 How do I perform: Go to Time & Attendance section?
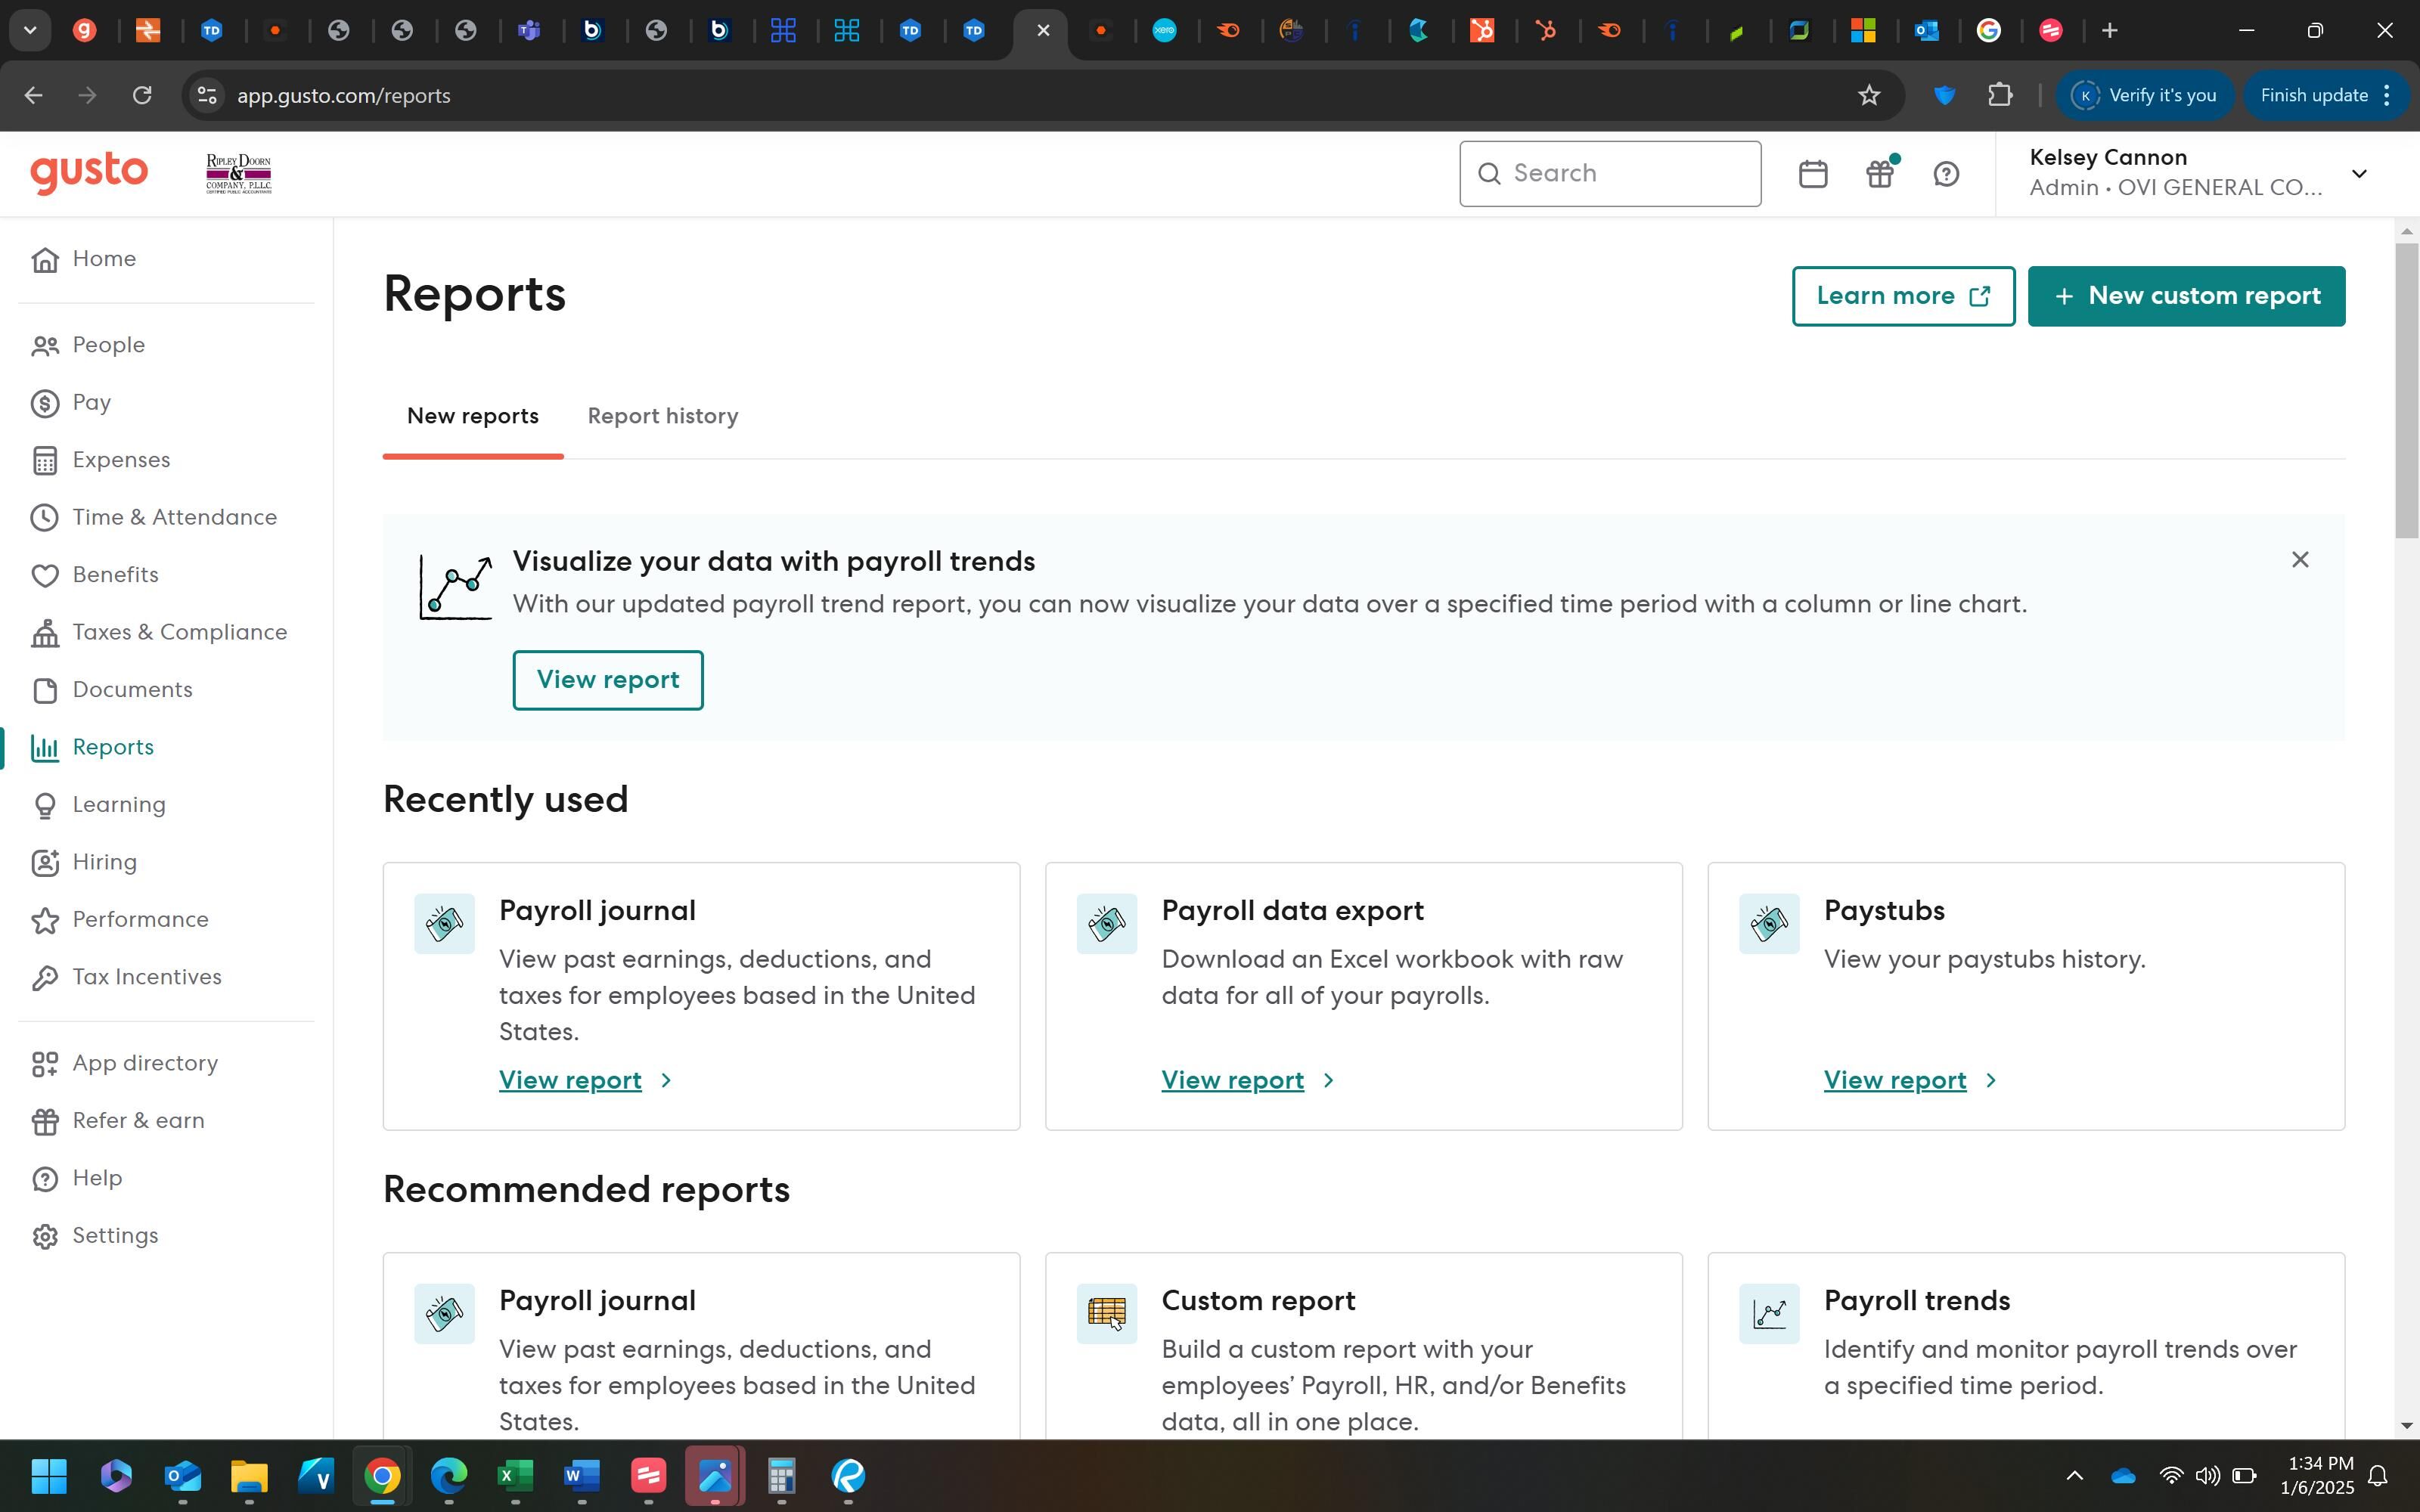click(x=174, y=517)
